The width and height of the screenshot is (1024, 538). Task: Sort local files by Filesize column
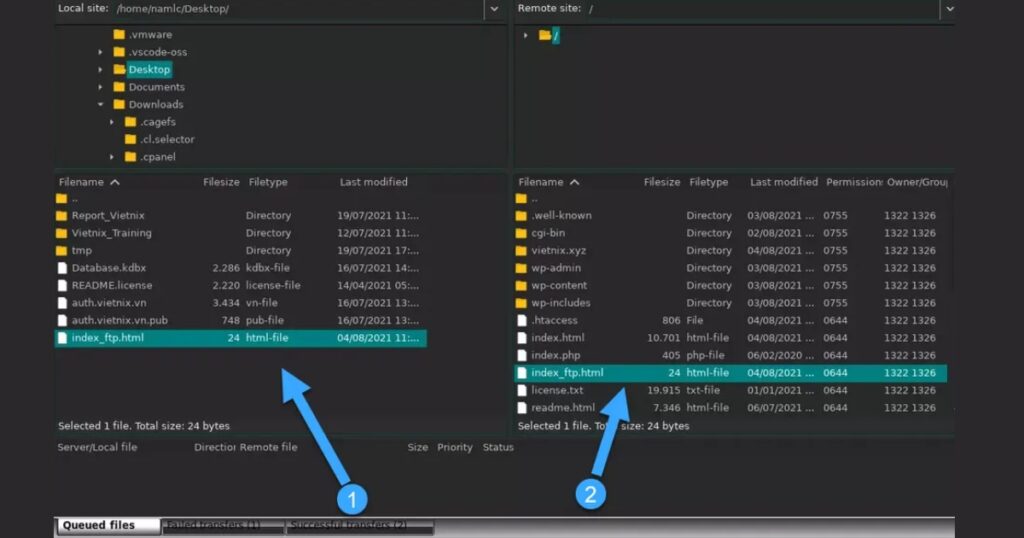coord(221,182)
